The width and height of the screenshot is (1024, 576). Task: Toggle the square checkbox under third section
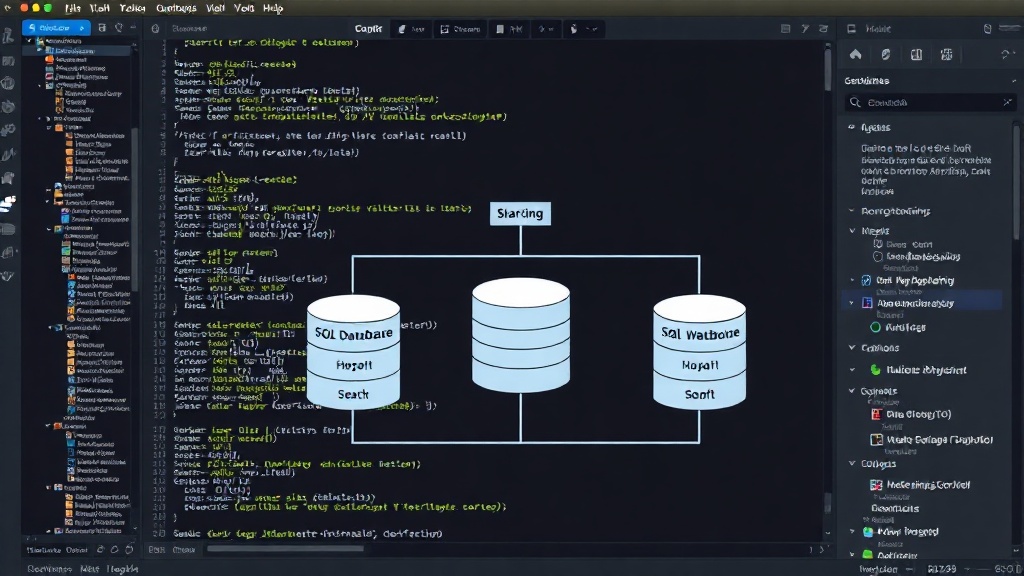878,244
